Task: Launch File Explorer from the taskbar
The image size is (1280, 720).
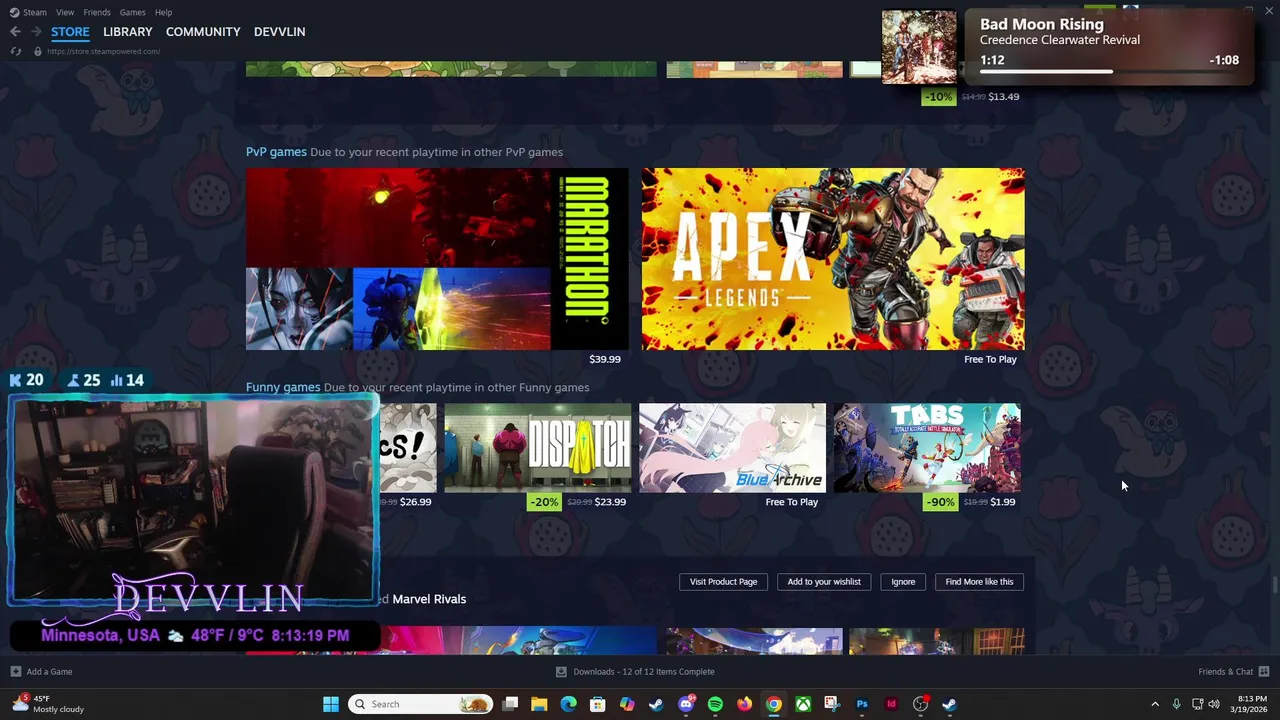Action: [539, 704]
